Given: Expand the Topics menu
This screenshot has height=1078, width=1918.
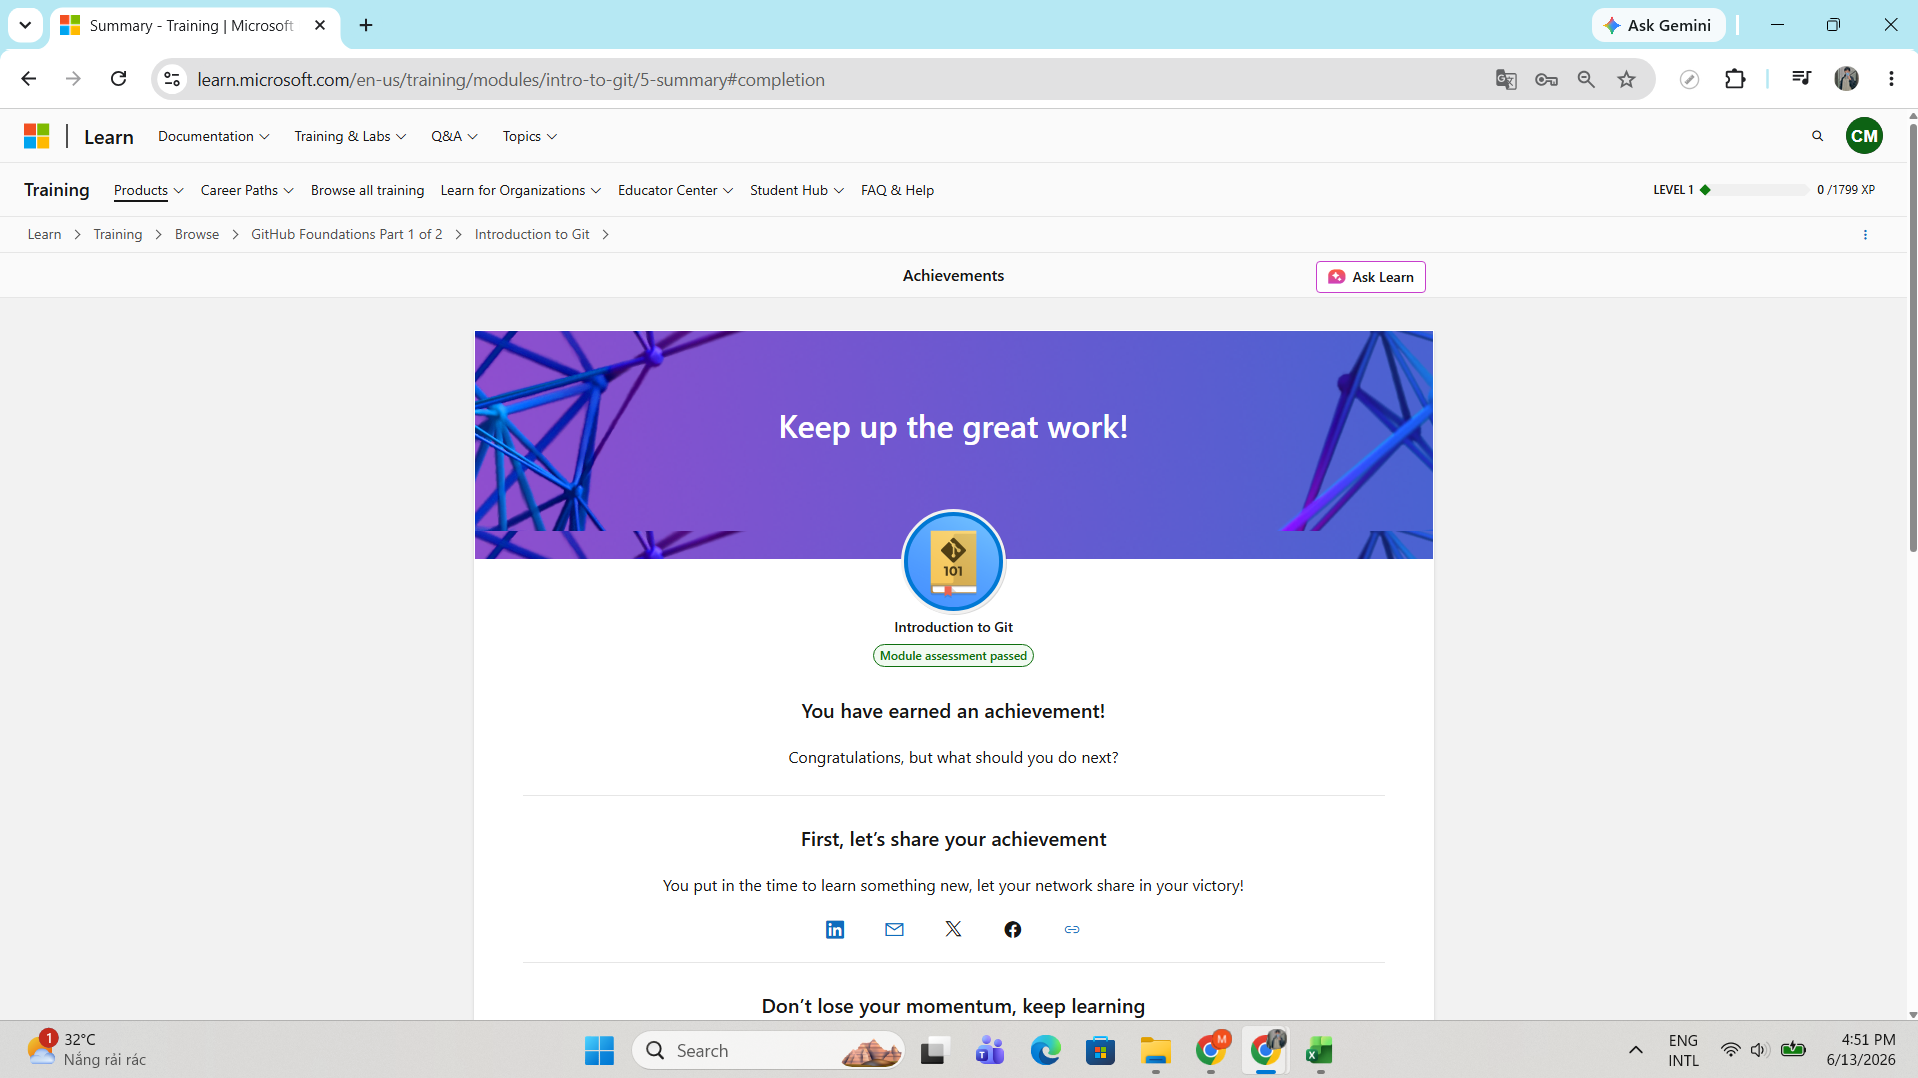Looking at the screenshot, I should [530, 136].
